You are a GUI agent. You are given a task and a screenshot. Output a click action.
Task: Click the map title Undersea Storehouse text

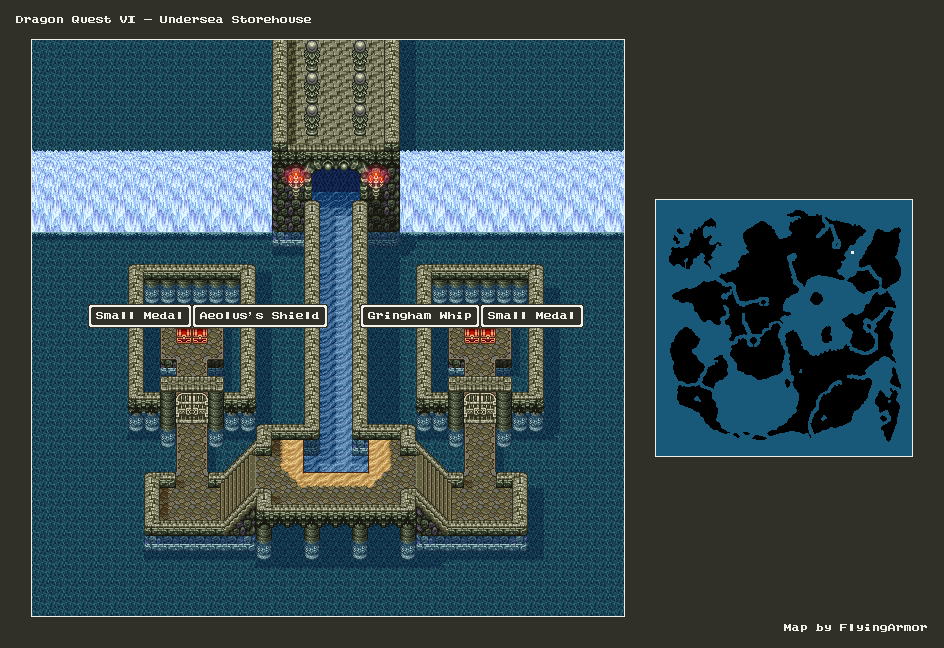click(x=235, y=19)
